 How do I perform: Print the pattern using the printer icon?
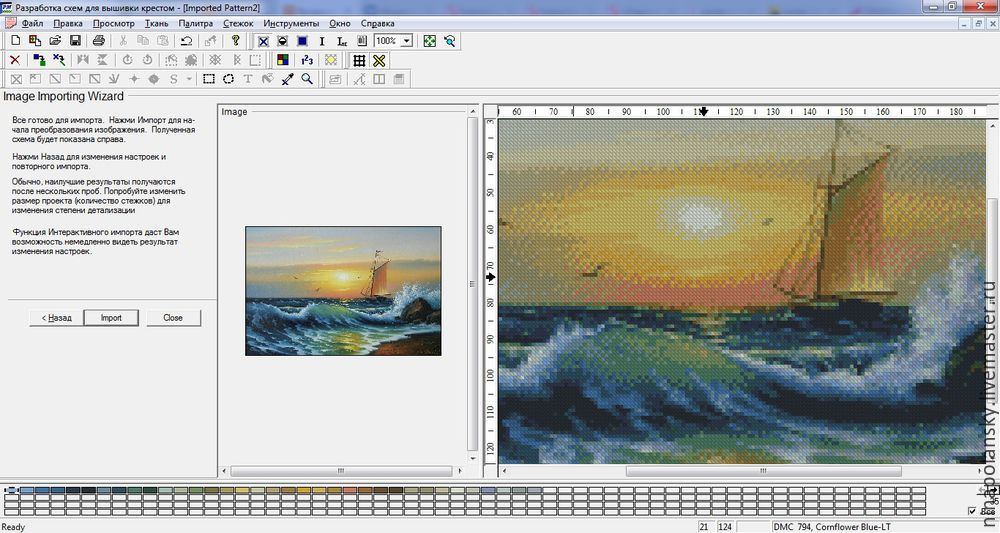pos(99,41)
